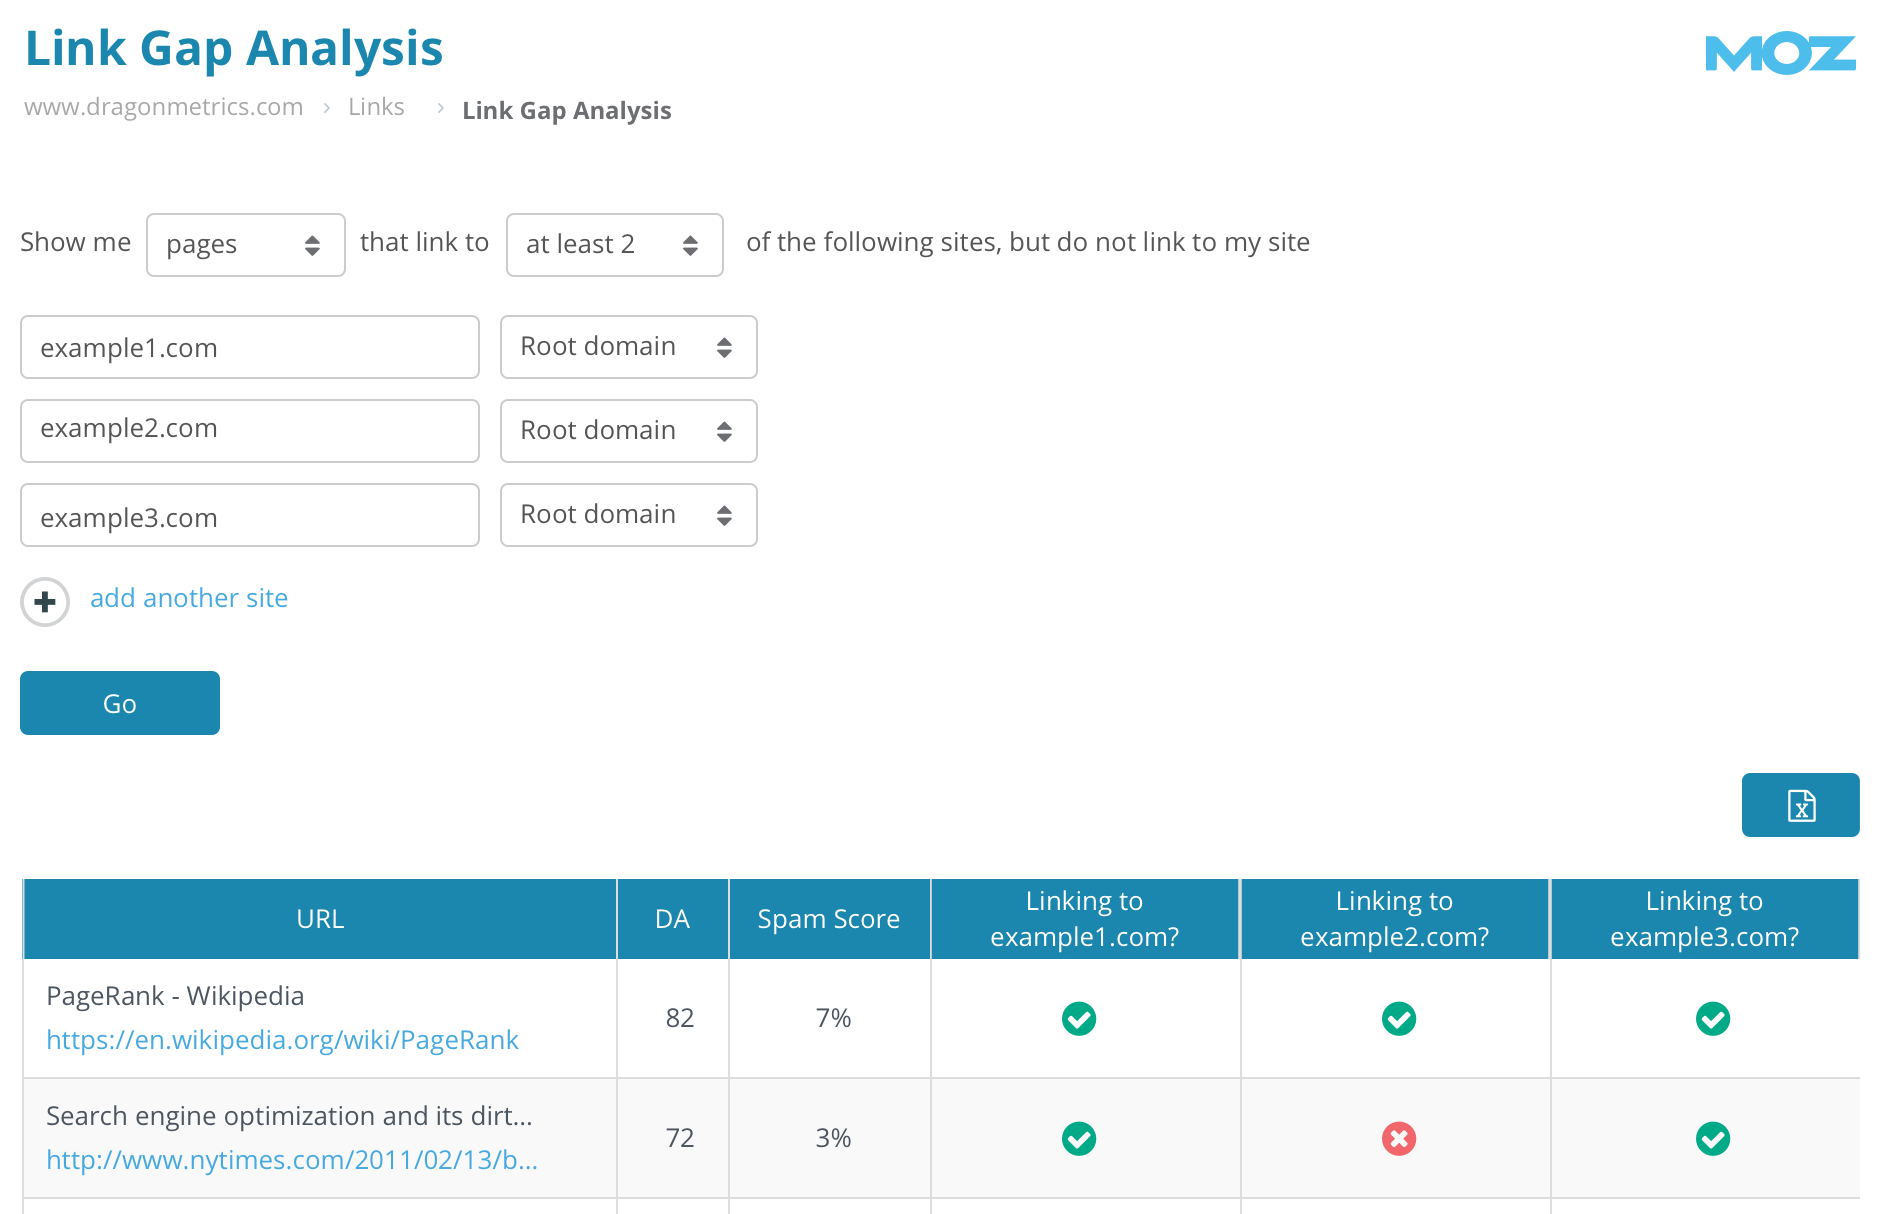Viewport: 1878px width, 1214px height.
Task: Click the red X in the nytimes example2.com cell
Action: [1397, 1138]
